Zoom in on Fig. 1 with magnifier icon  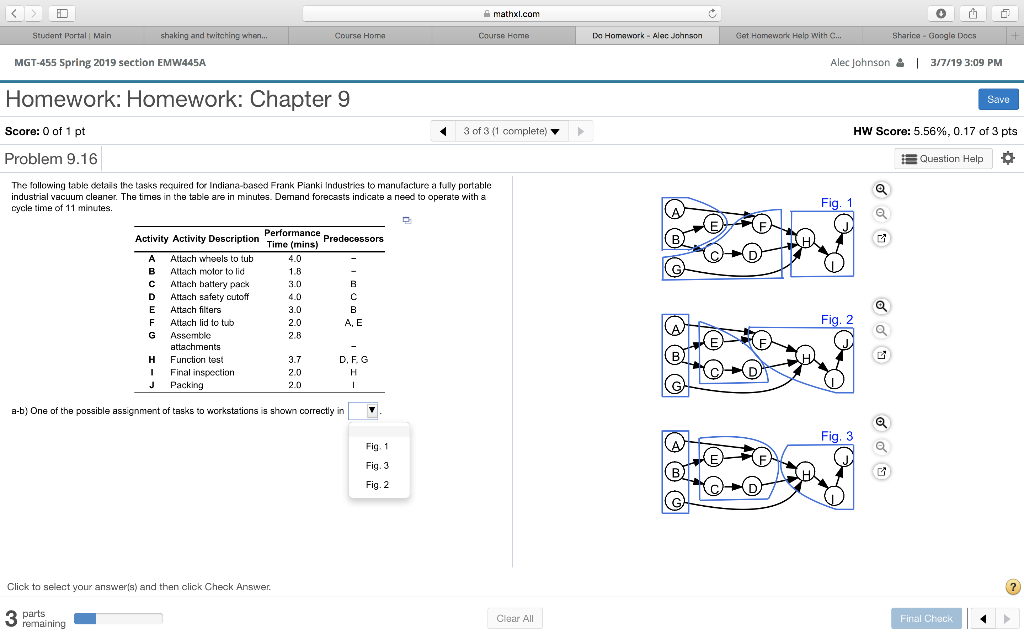(880, 189)
